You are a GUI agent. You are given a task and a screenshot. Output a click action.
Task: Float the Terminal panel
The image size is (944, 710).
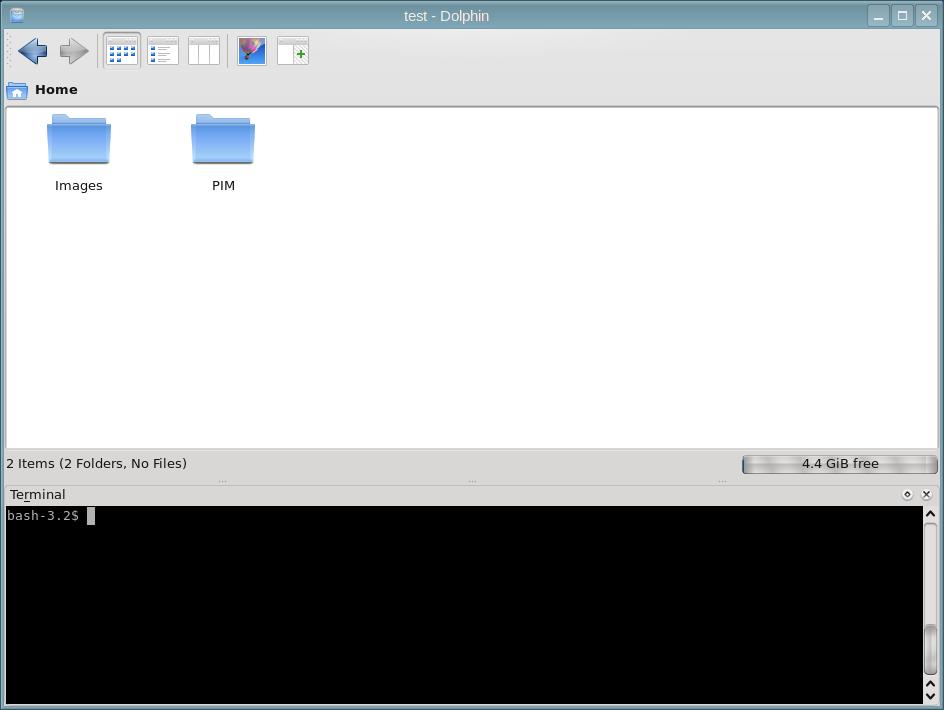907,494
